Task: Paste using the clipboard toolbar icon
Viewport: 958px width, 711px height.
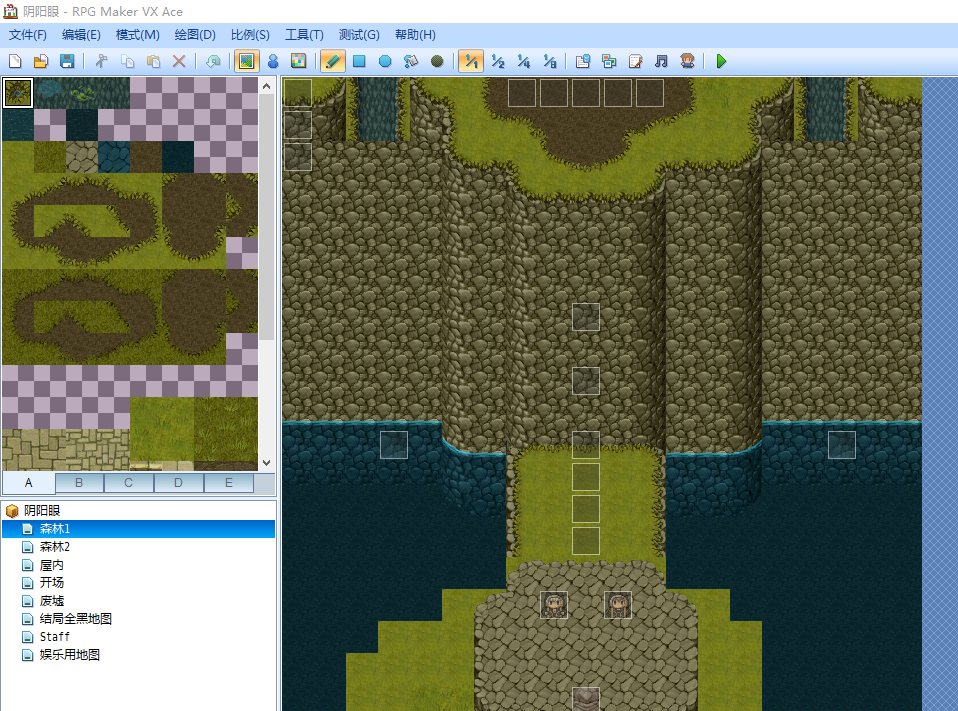Action: (153, 61)
